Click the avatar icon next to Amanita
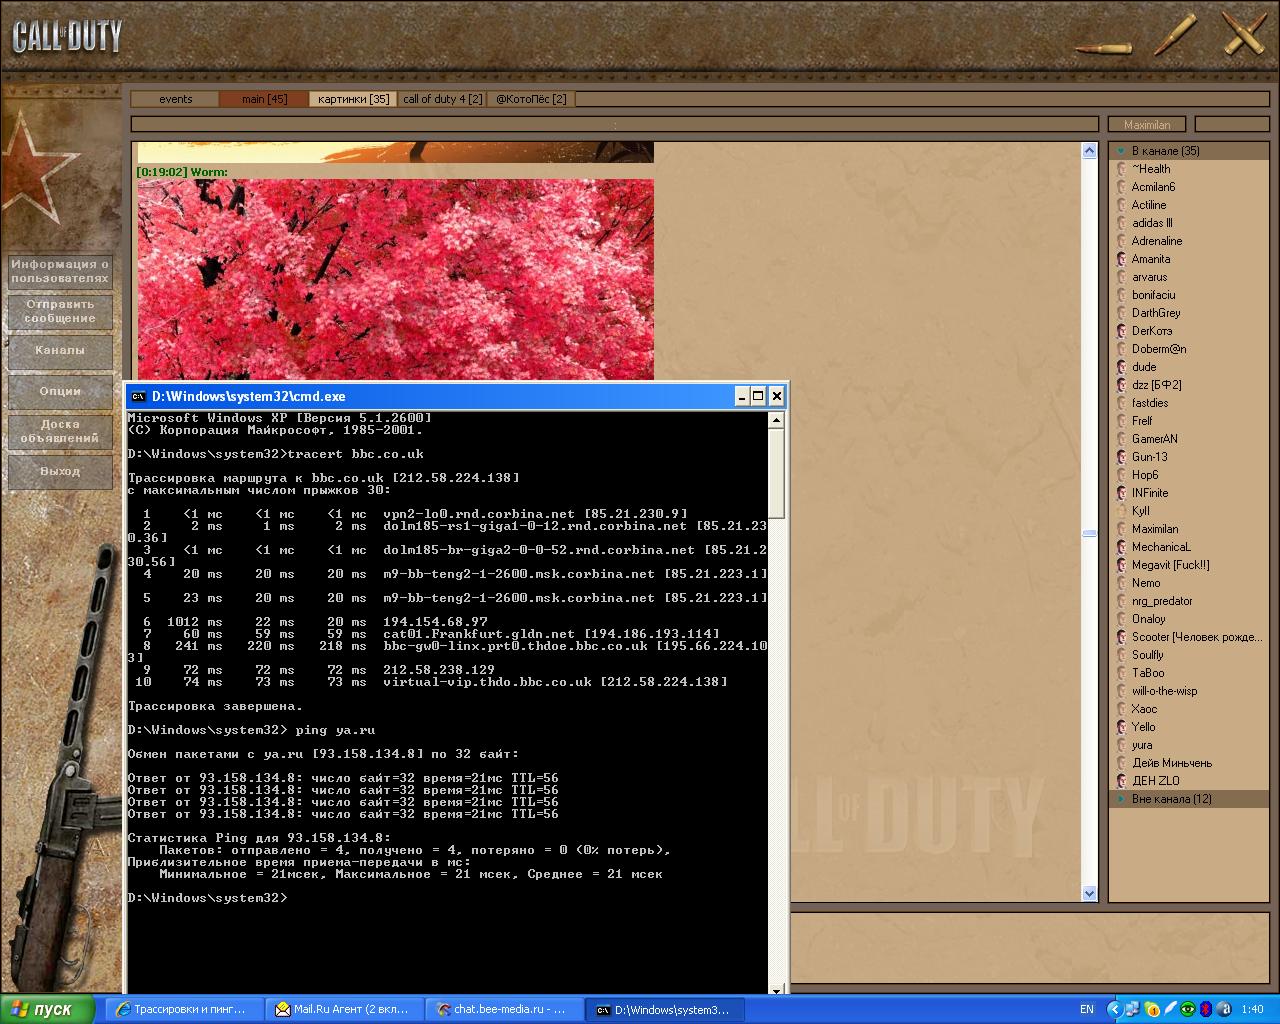The image size is (1280, 1024). (1121, 259)
